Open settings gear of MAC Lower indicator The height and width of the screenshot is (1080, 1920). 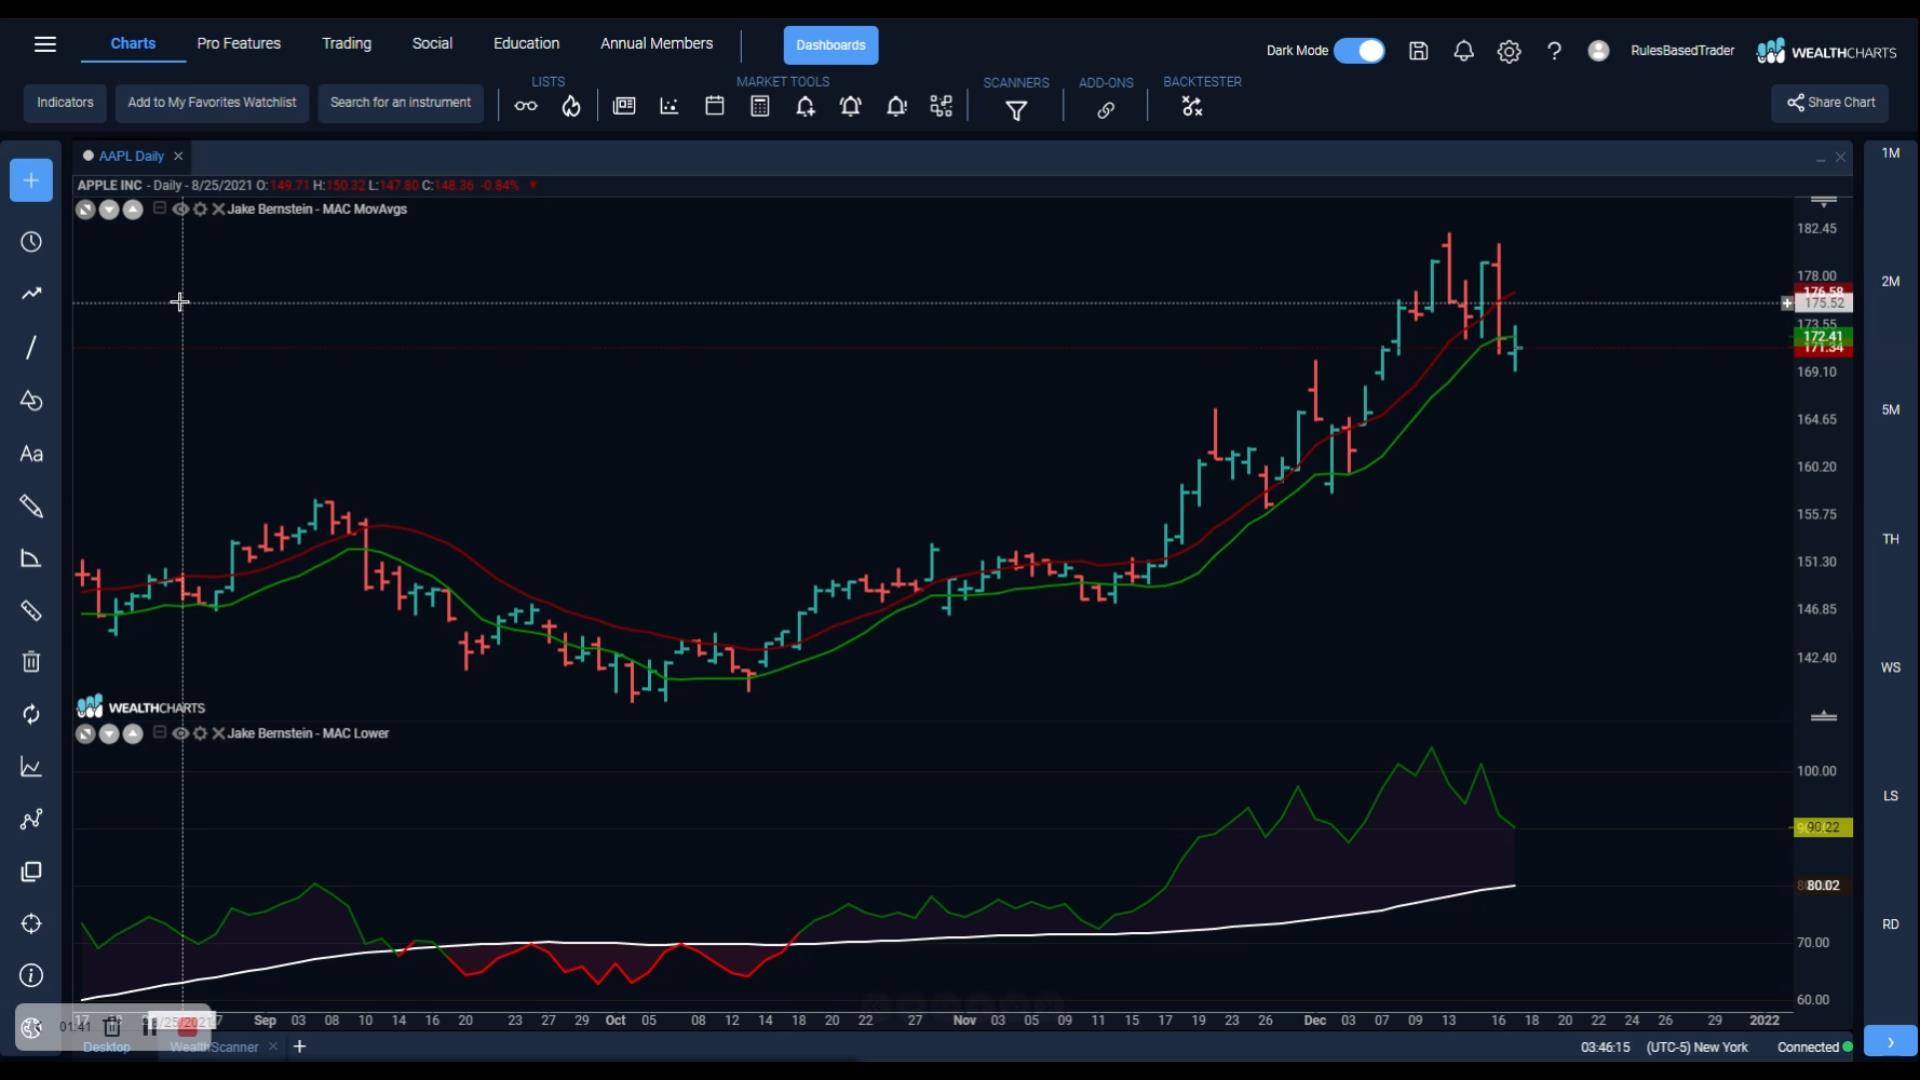coord(200,733)
